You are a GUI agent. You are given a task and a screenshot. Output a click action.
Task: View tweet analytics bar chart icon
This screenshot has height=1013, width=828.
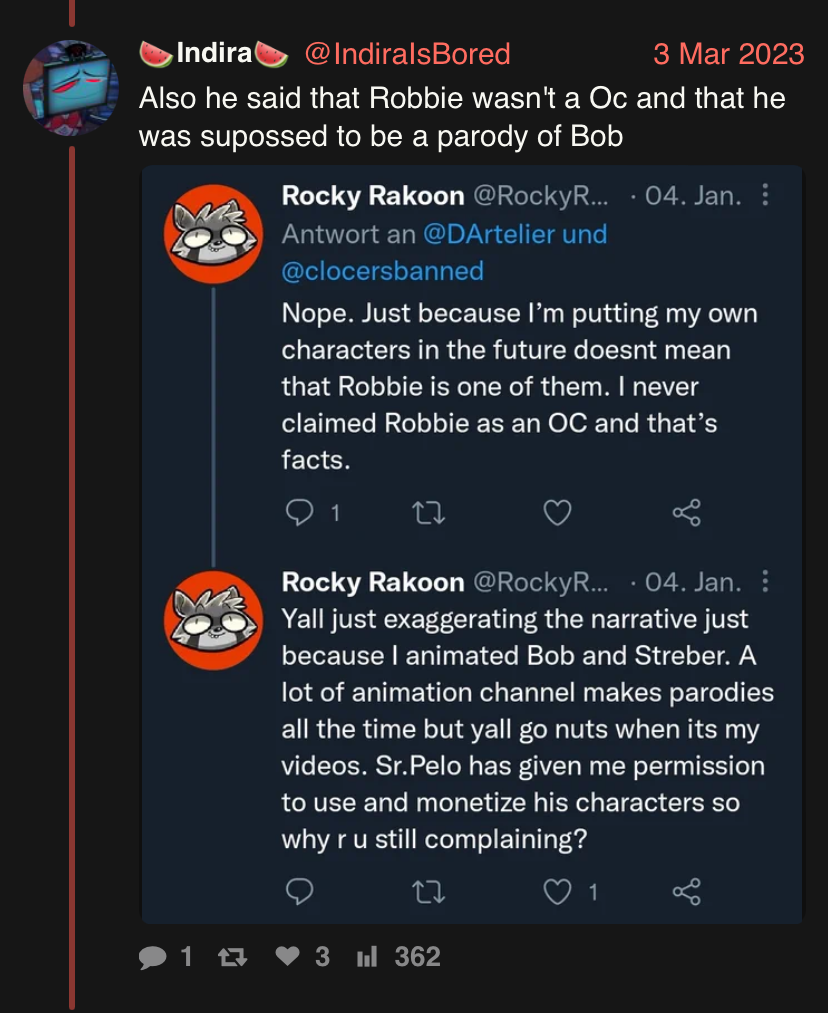pos(366,958)
